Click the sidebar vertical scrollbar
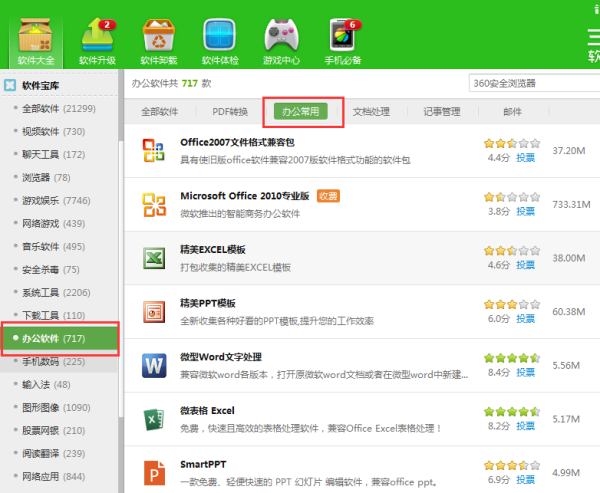The width and height of the screenshot is (600, 493). [x=121, y=281]
